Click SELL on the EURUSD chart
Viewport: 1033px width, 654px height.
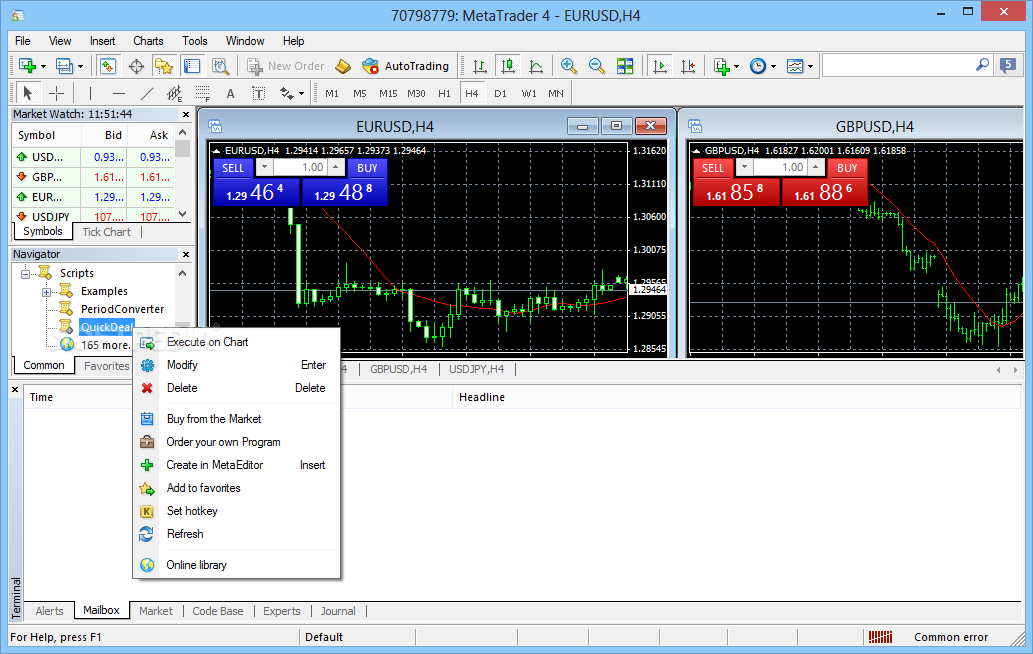[x=233, y=168]
